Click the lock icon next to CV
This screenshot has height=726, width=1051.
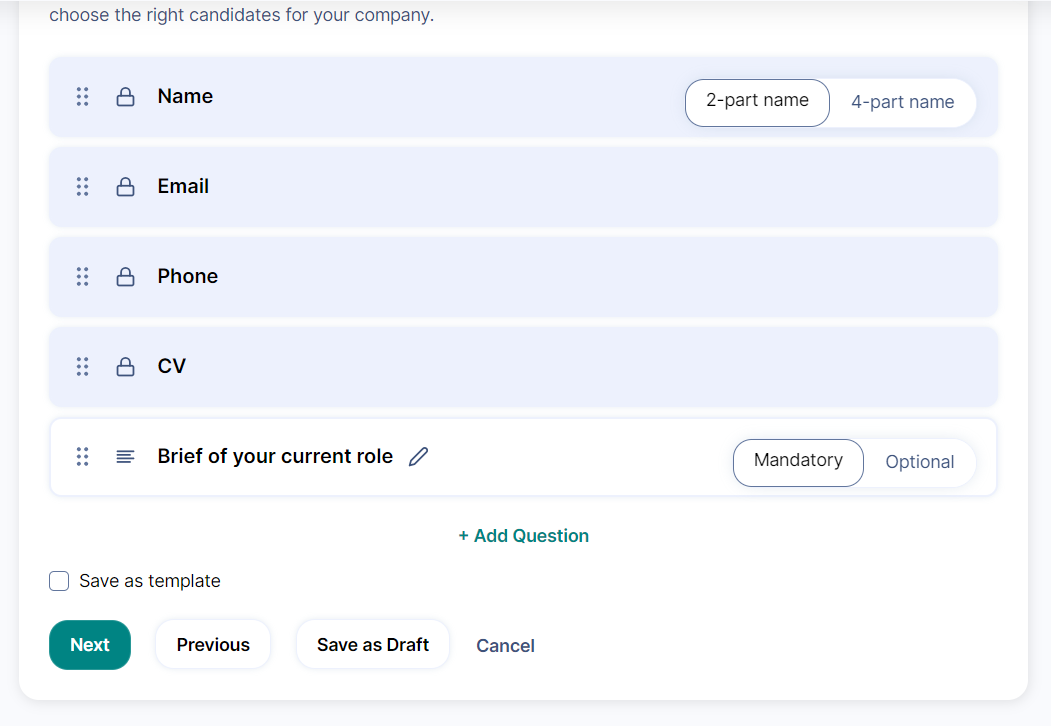coord(126,367)
